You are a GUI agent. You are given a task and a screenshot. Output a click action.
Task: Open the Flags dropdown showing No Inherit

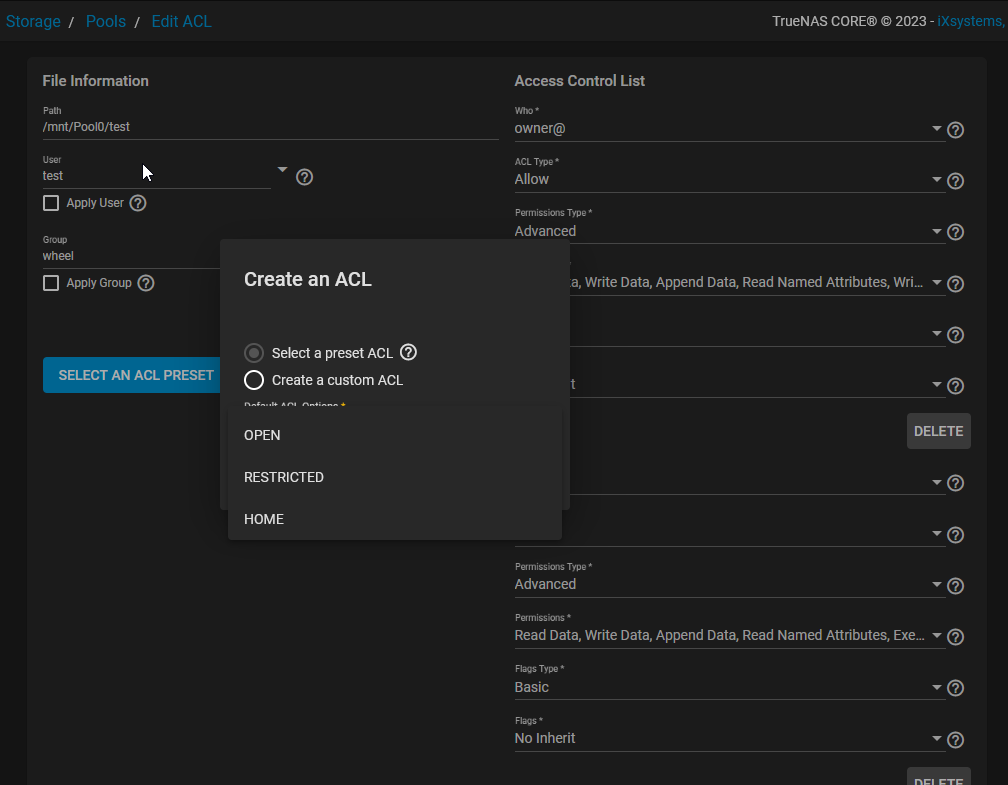936,740
